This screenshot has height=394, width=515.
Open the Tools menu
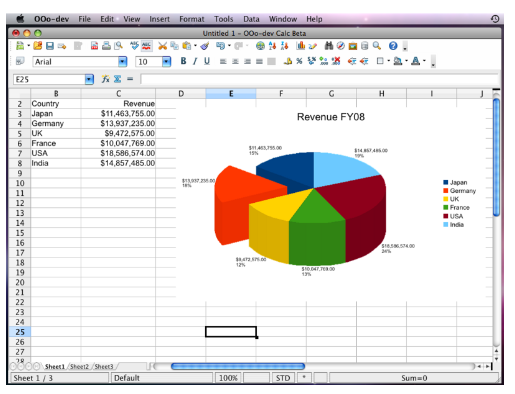pyautogui.click(x=224, y=19)
